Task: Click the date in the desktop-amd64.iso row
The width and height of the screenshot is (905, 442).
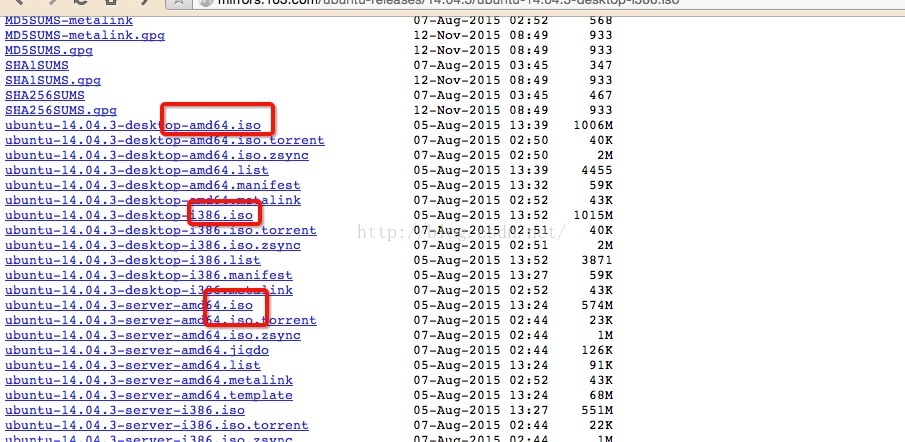Action: point(481,125)
